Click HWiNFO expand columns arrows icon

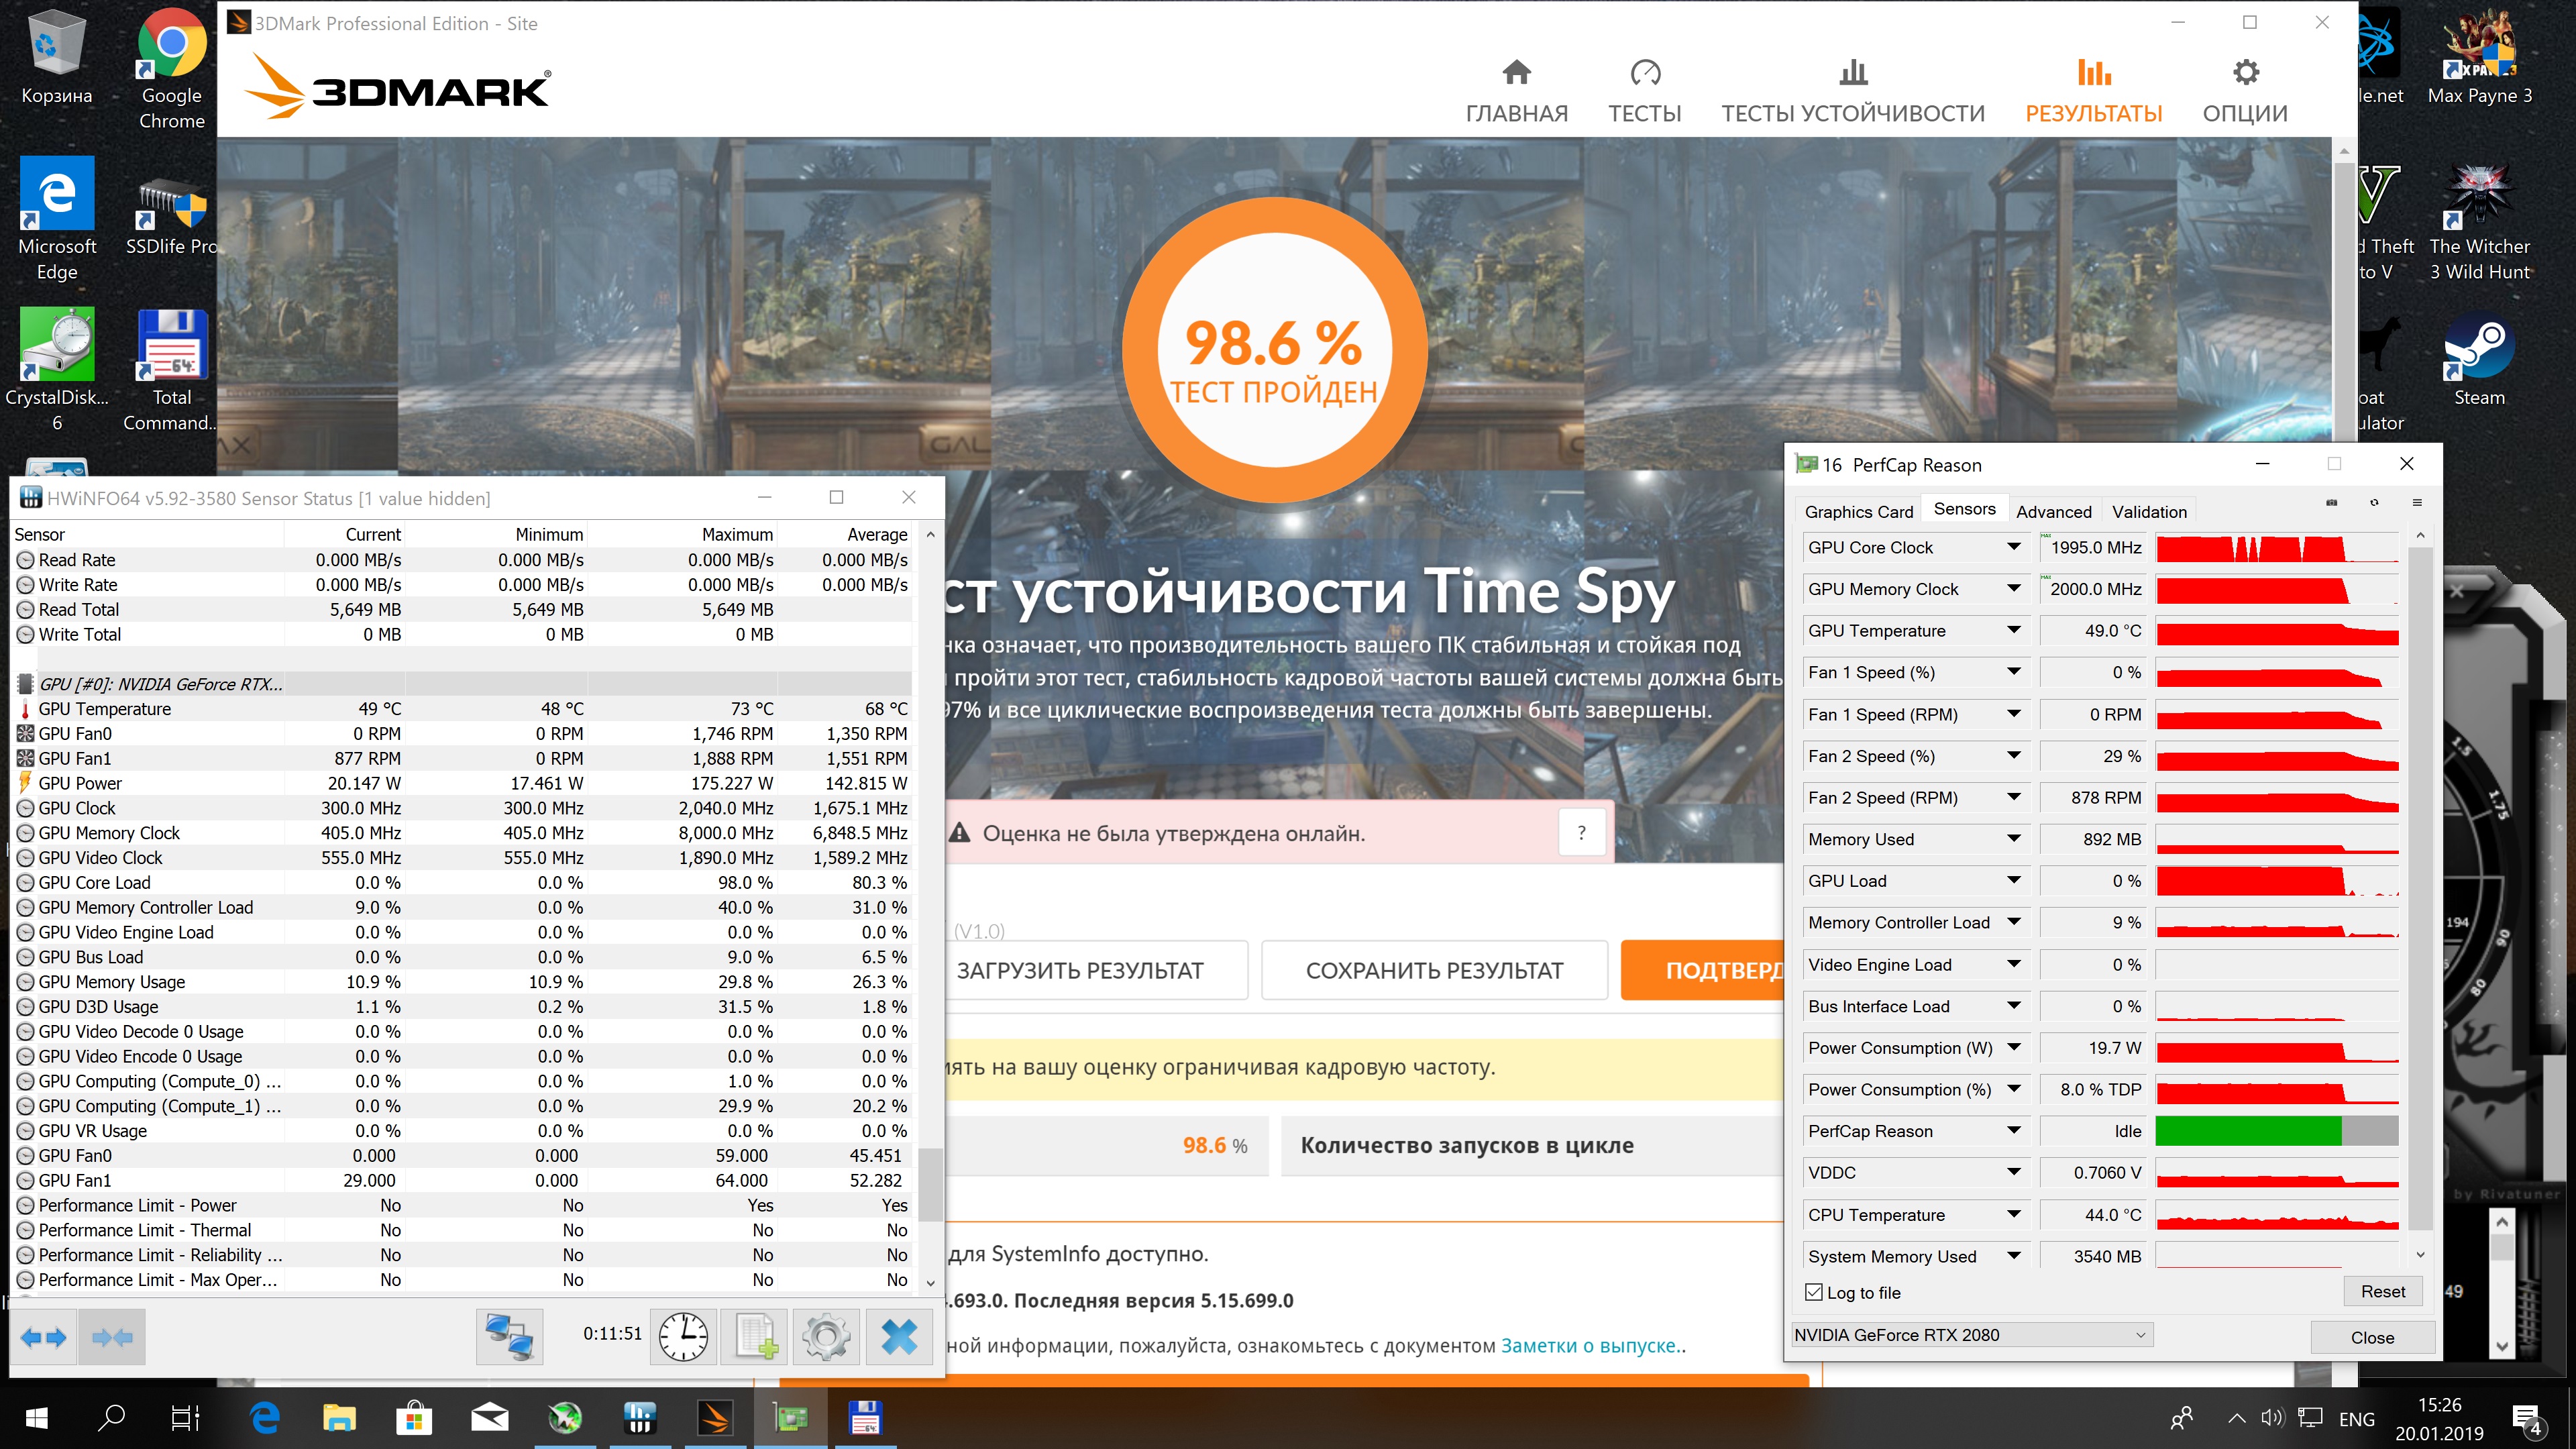[x=43, y=1336]
